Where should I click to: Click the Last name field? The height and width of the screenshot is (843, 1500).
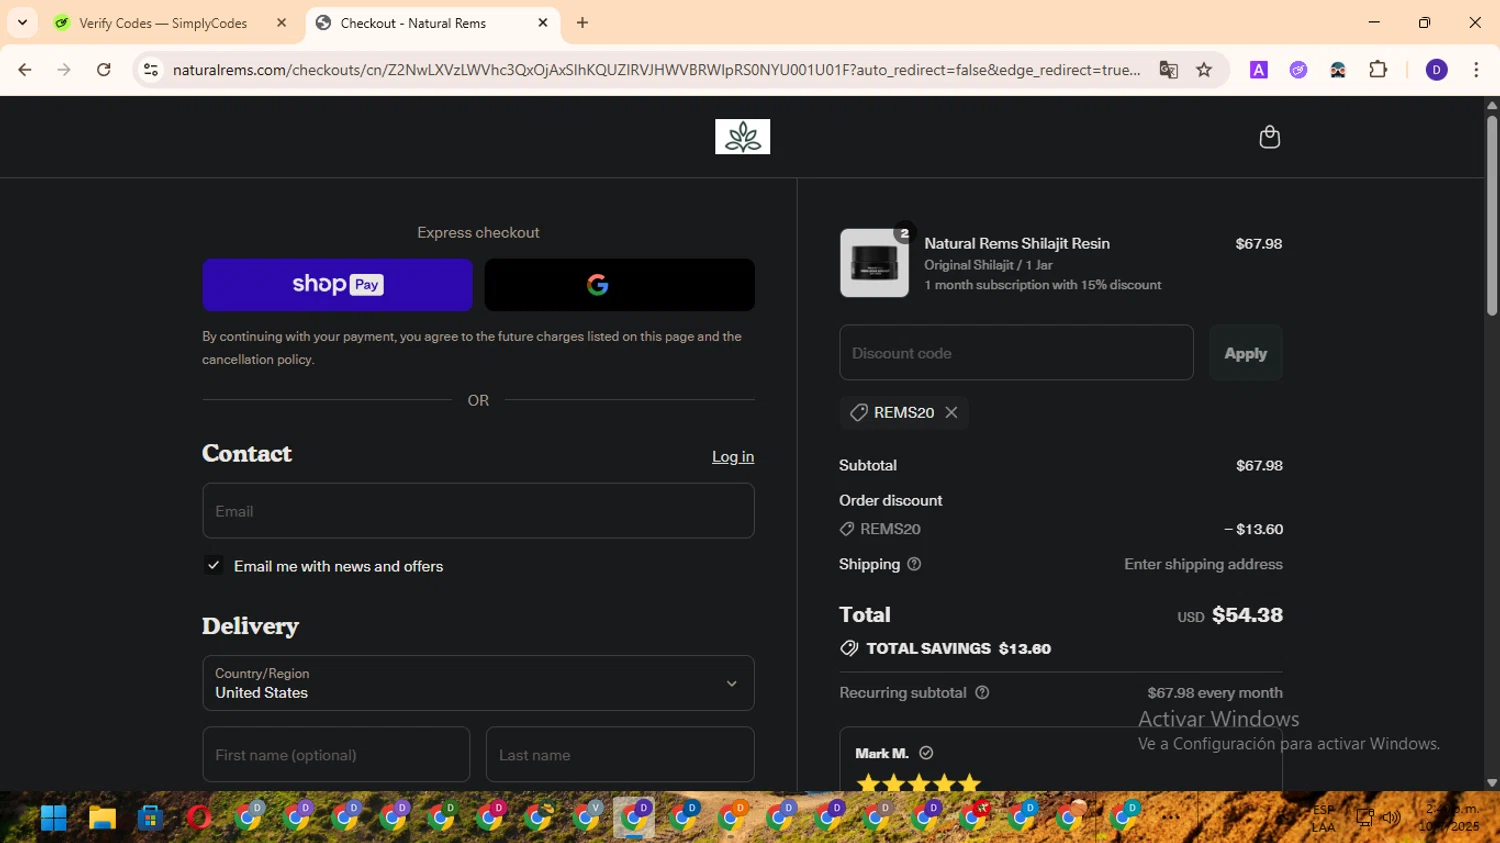click(x=620, y=755)
